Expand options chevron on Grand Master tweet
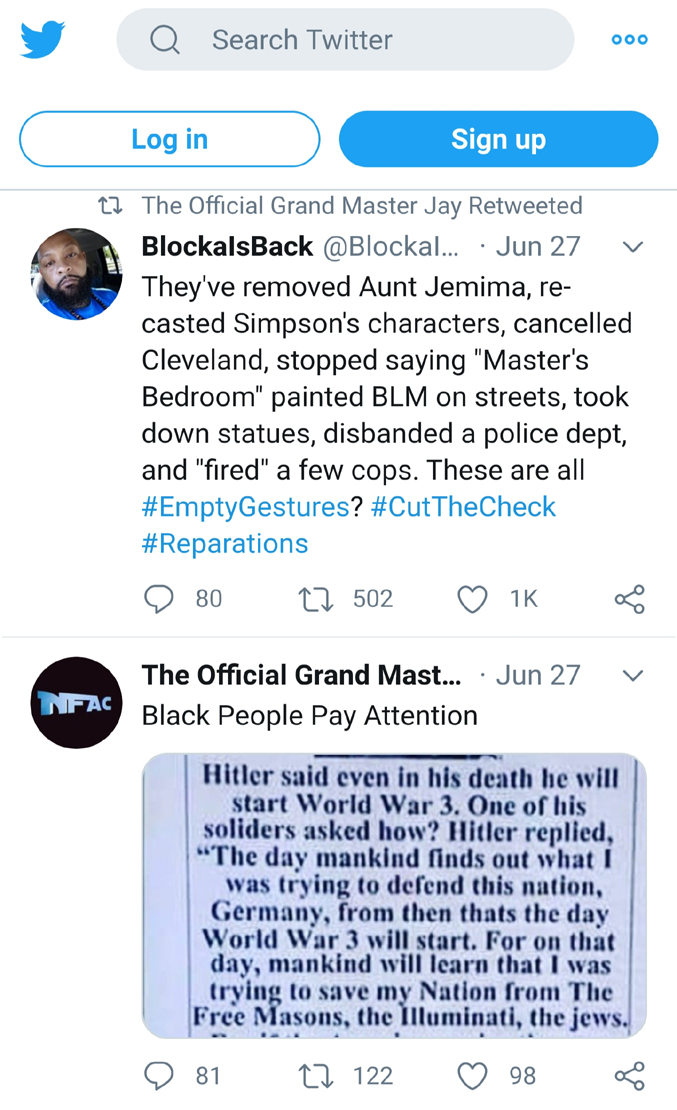The height and width of the screenshot is (1110, 677). (632, 676)
